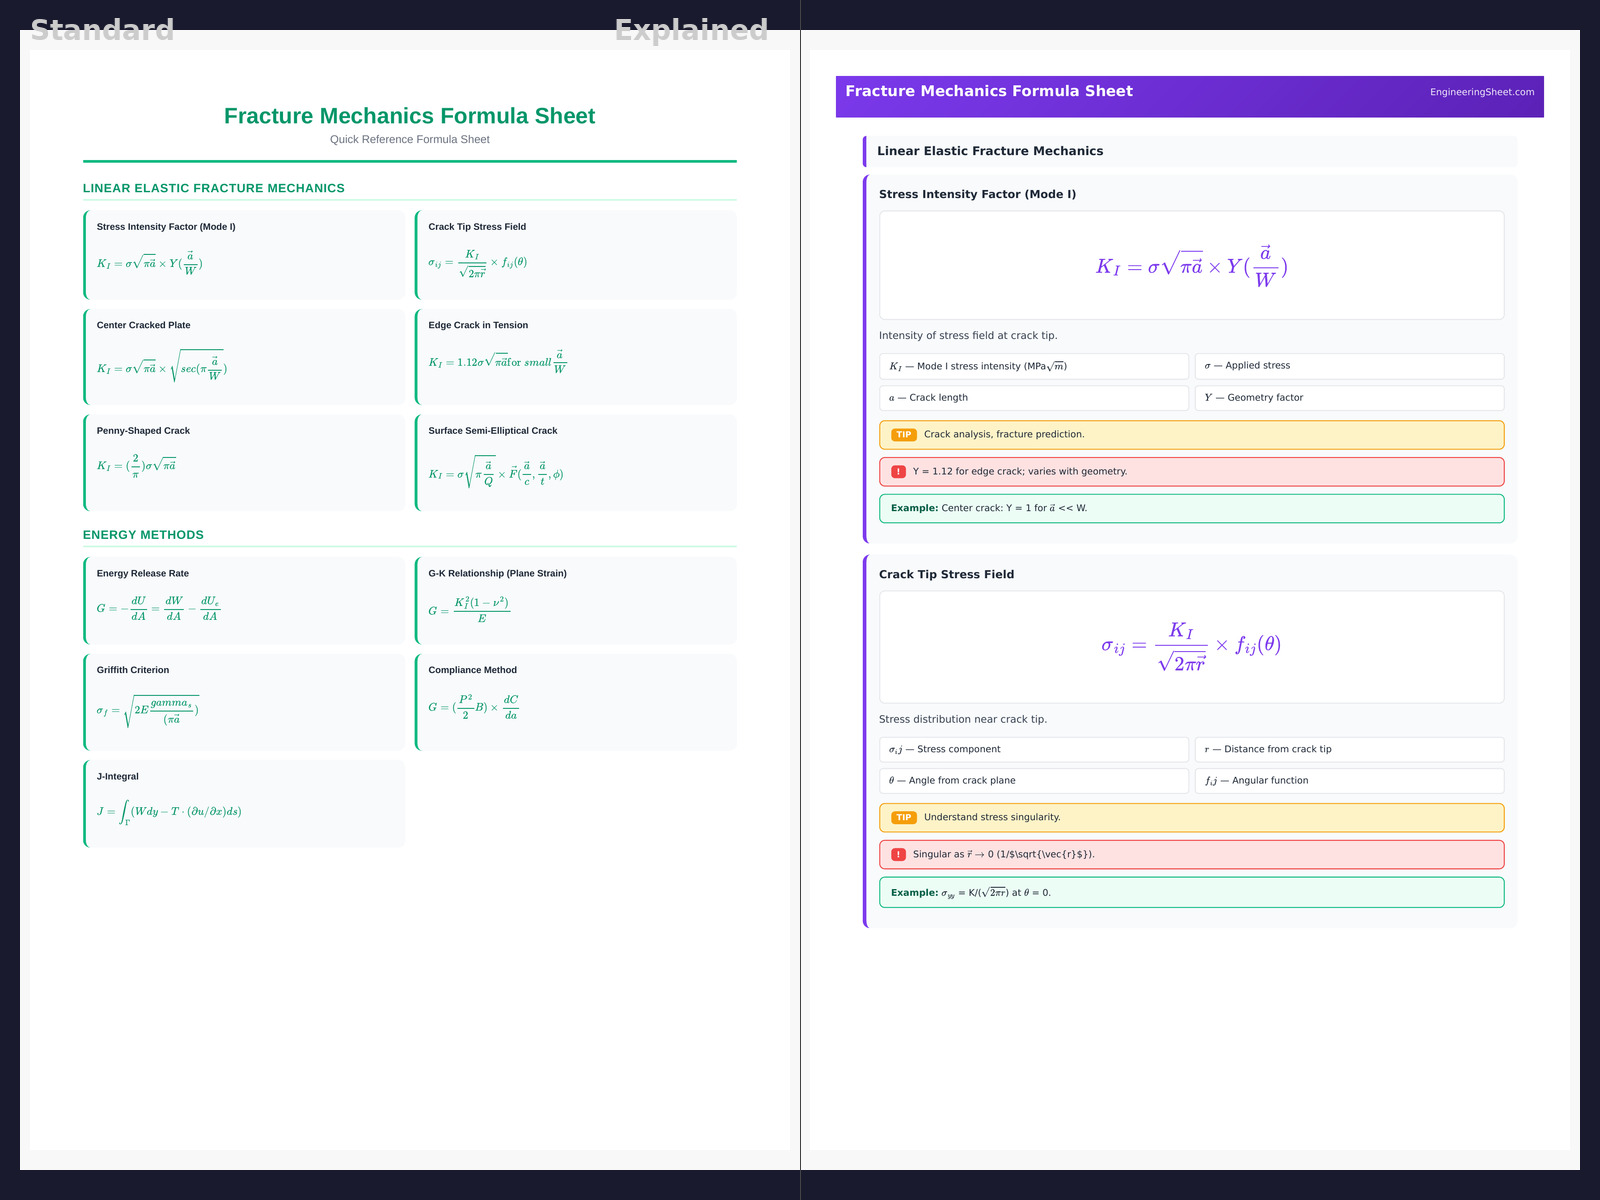
Task: Open the Surface Semi-Elliptical Crack card
Action: click(576, 462)
